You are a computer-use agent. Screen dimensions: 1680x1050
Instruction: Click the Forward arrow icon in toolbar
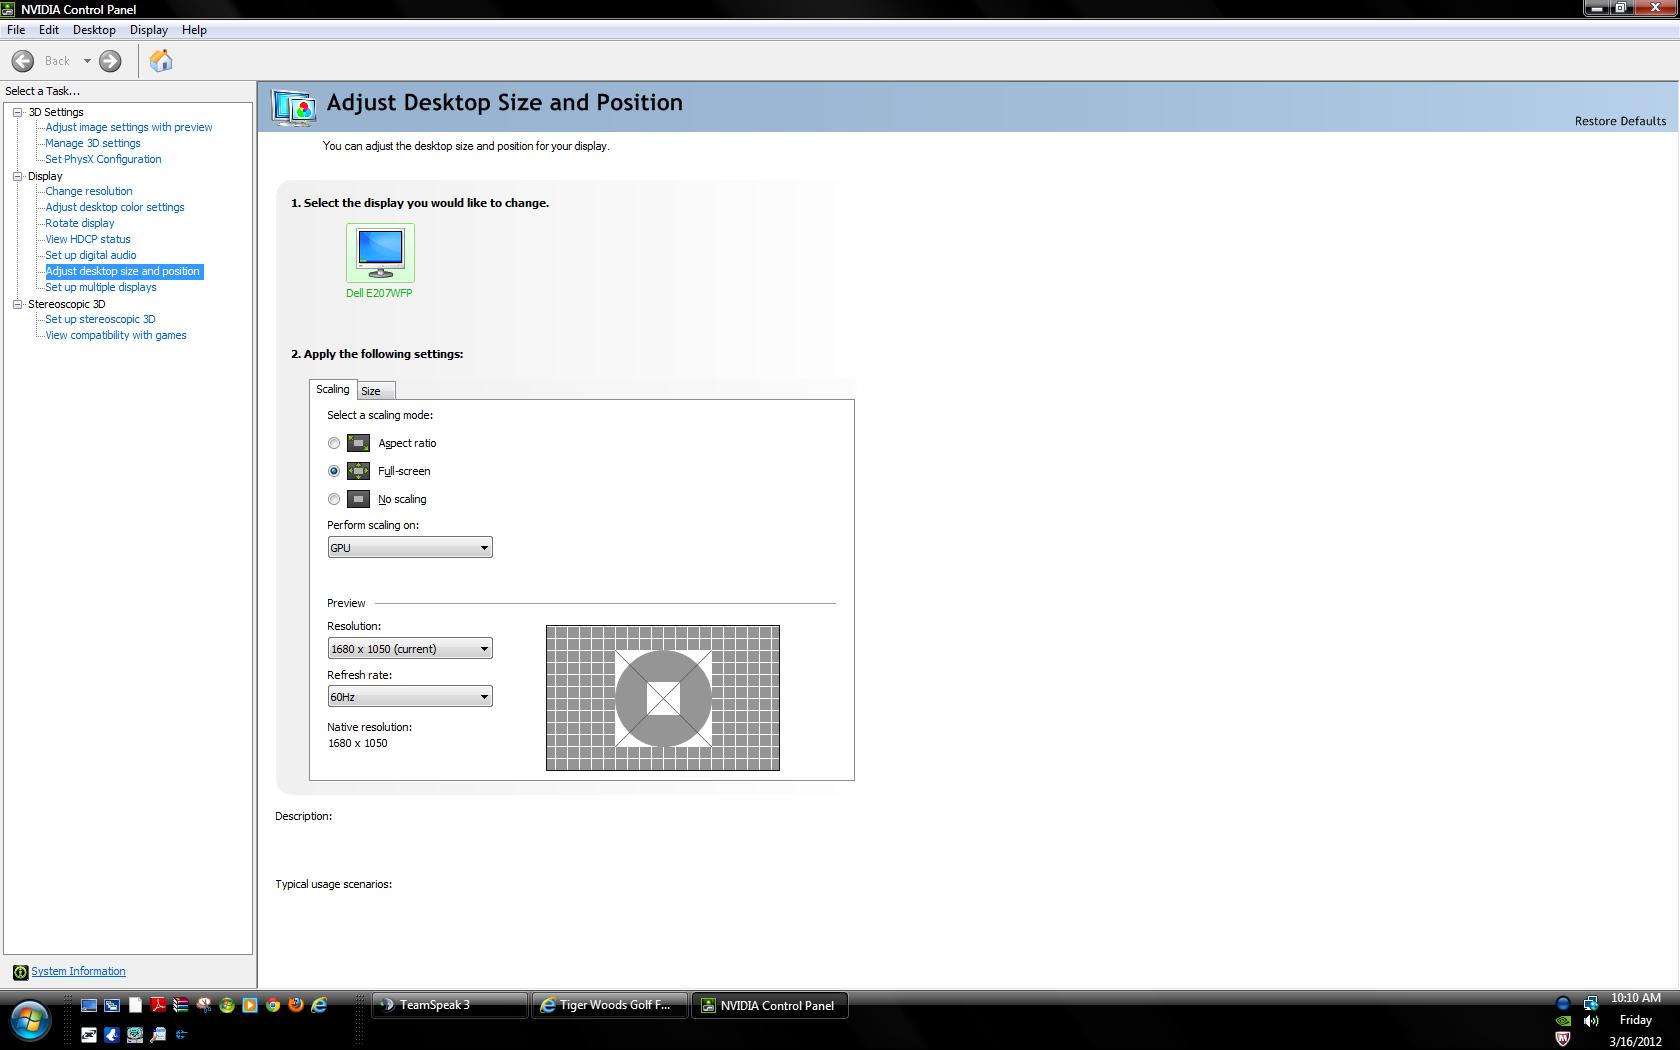[110, 61]
